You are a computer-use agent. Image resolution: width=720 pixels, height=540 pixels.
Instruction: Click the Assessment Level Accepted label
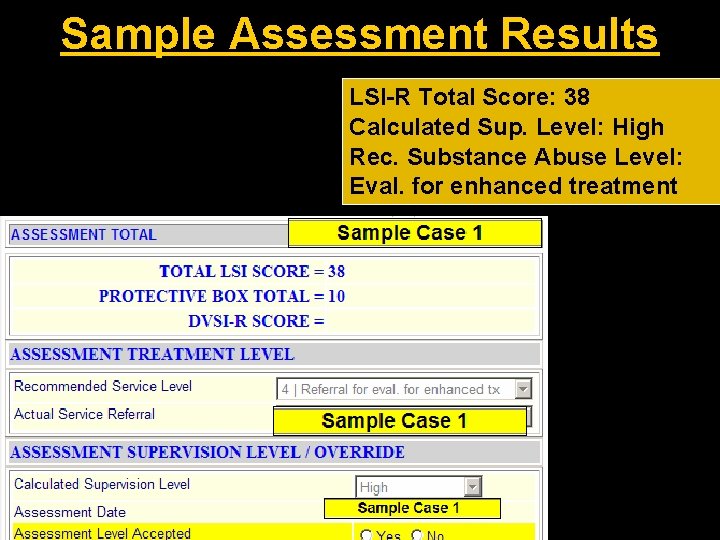102,533
